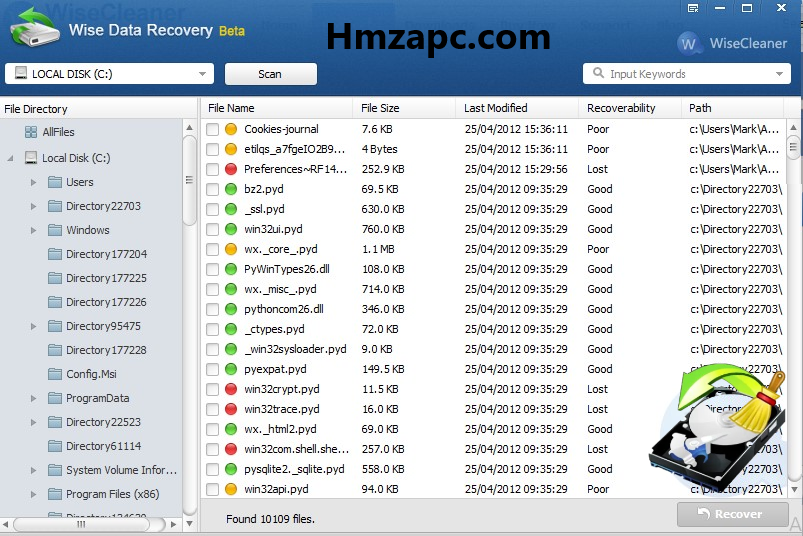The width and height of the screenshot is (803, 536).
Task: Collapse the Local Disk (C:) tree node
Action: coord(10,158)
